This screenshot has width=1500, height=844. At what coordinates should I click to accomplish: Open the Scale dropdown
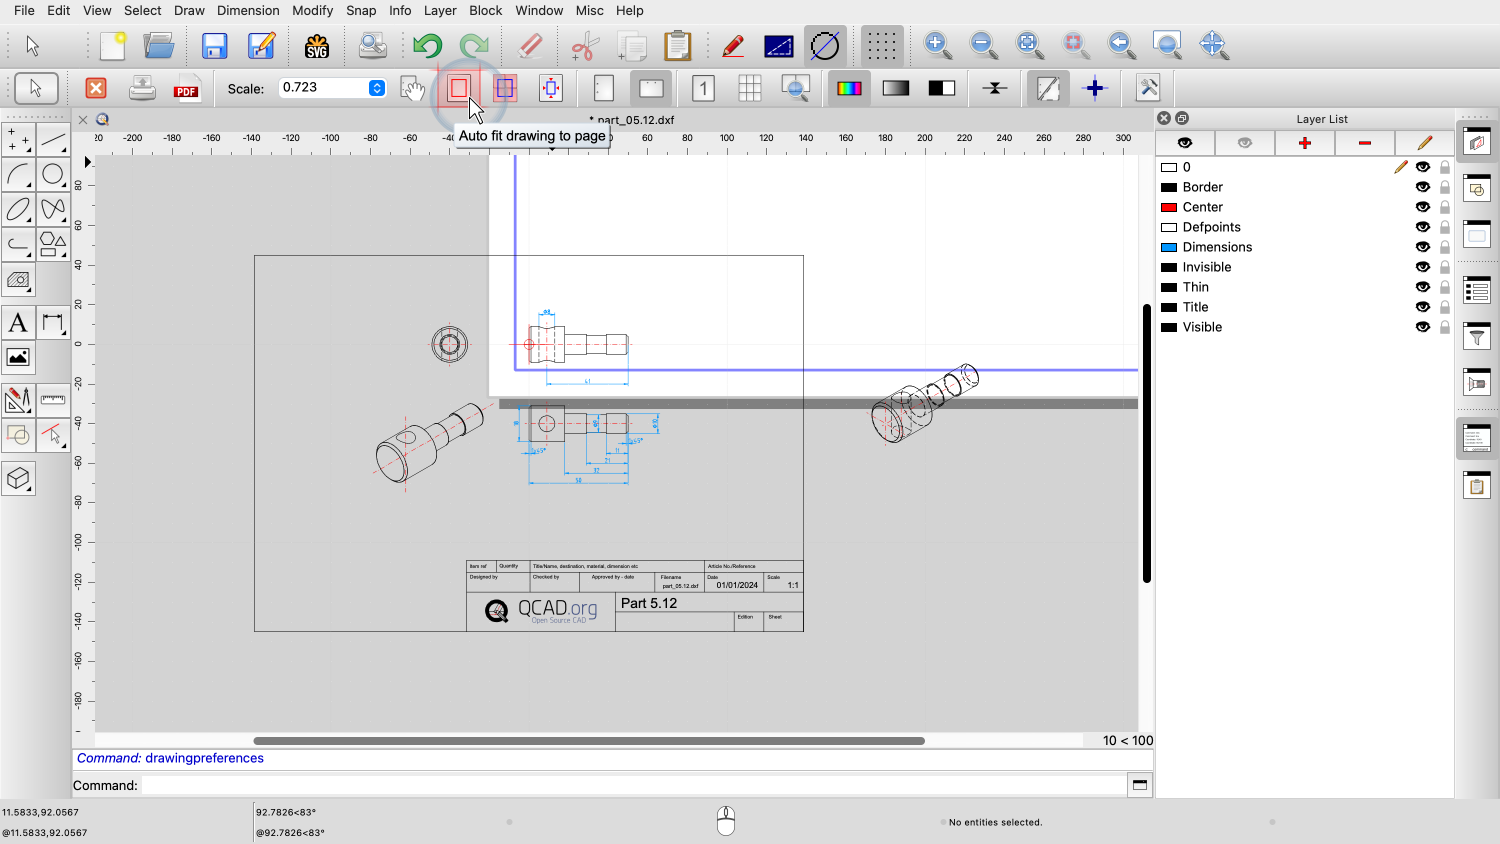[377, 88]
